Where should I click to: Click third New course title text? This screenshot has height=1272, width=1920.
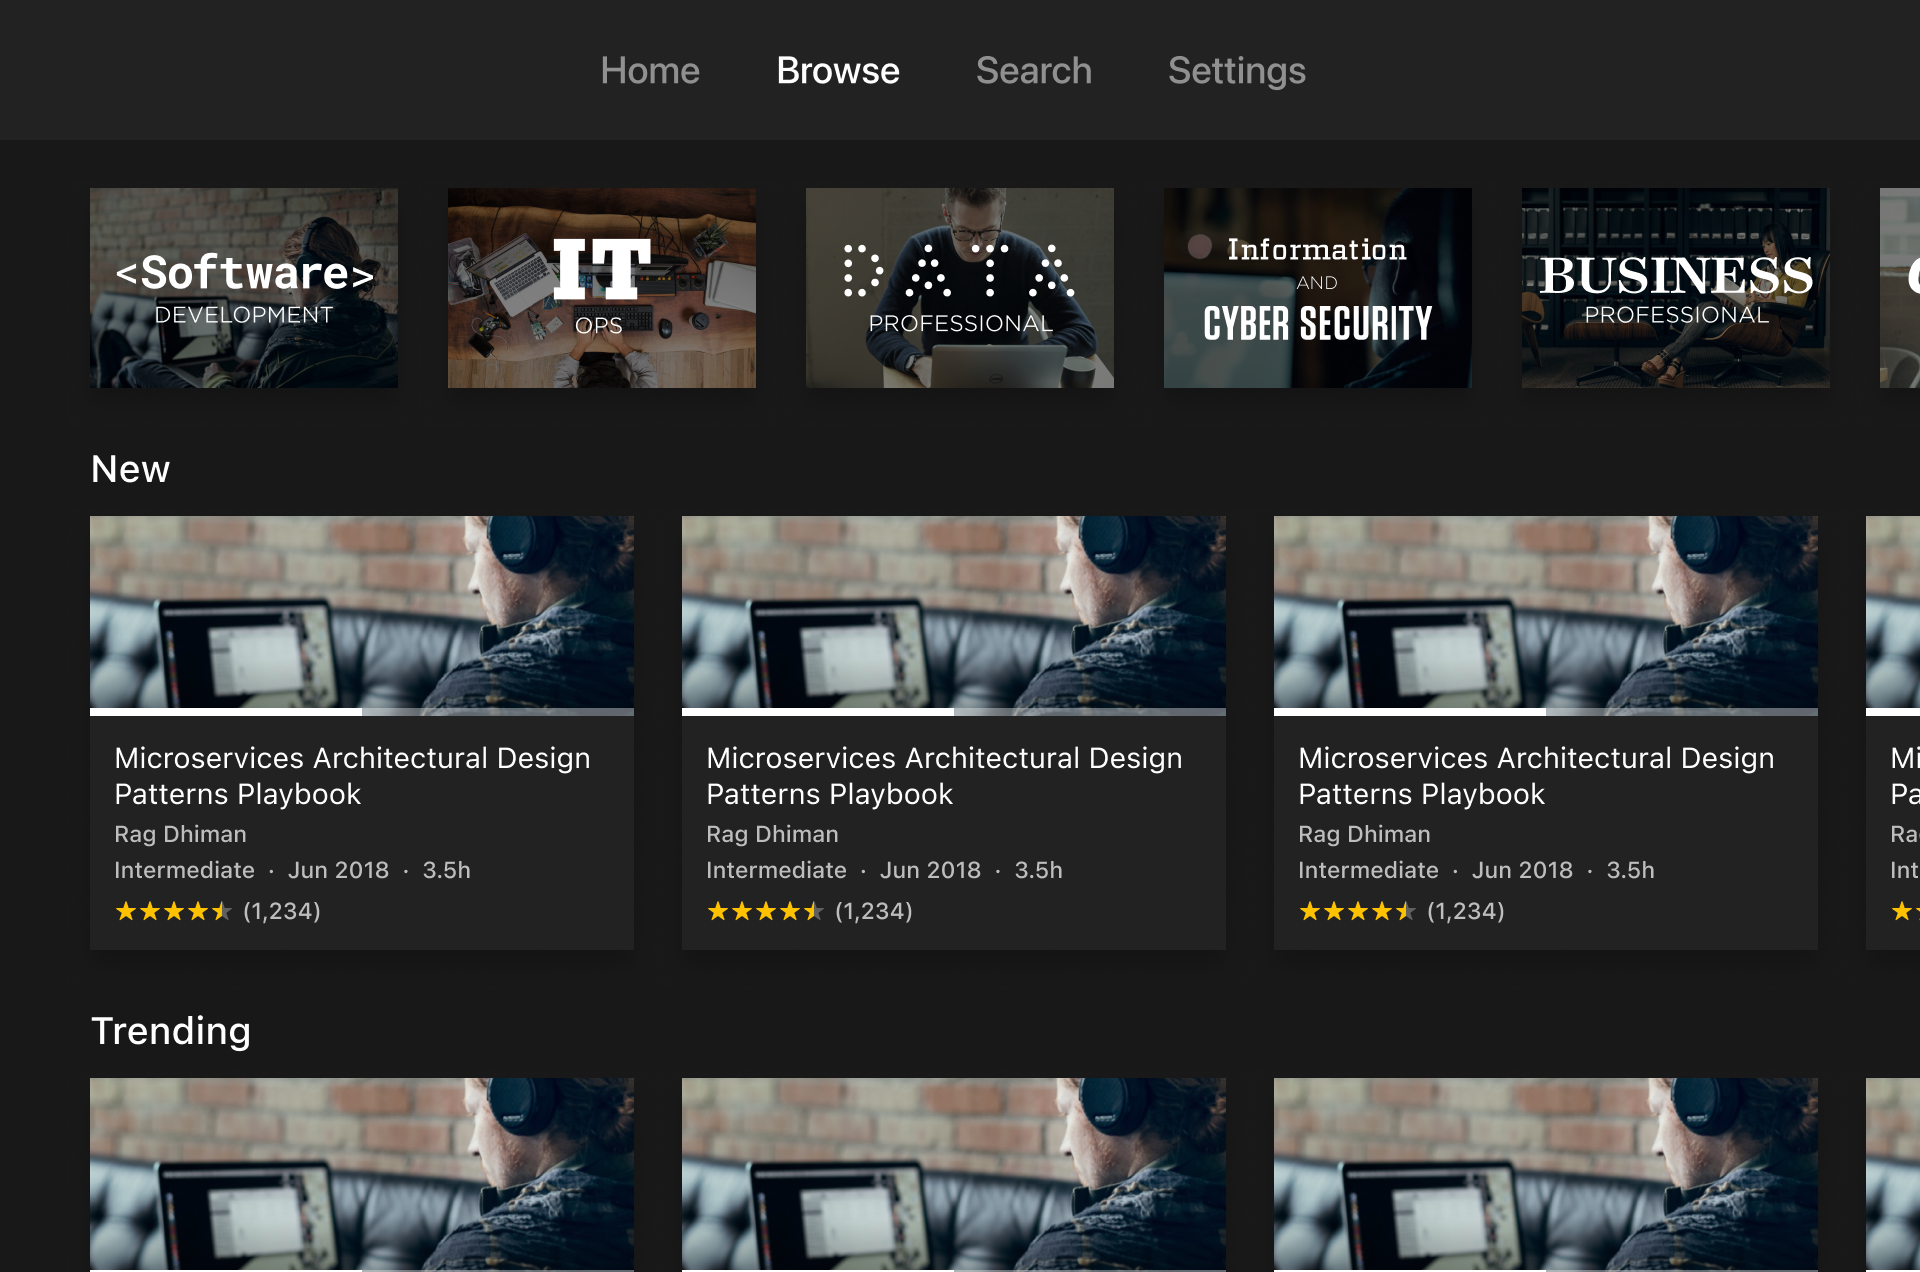[1536, 776]
